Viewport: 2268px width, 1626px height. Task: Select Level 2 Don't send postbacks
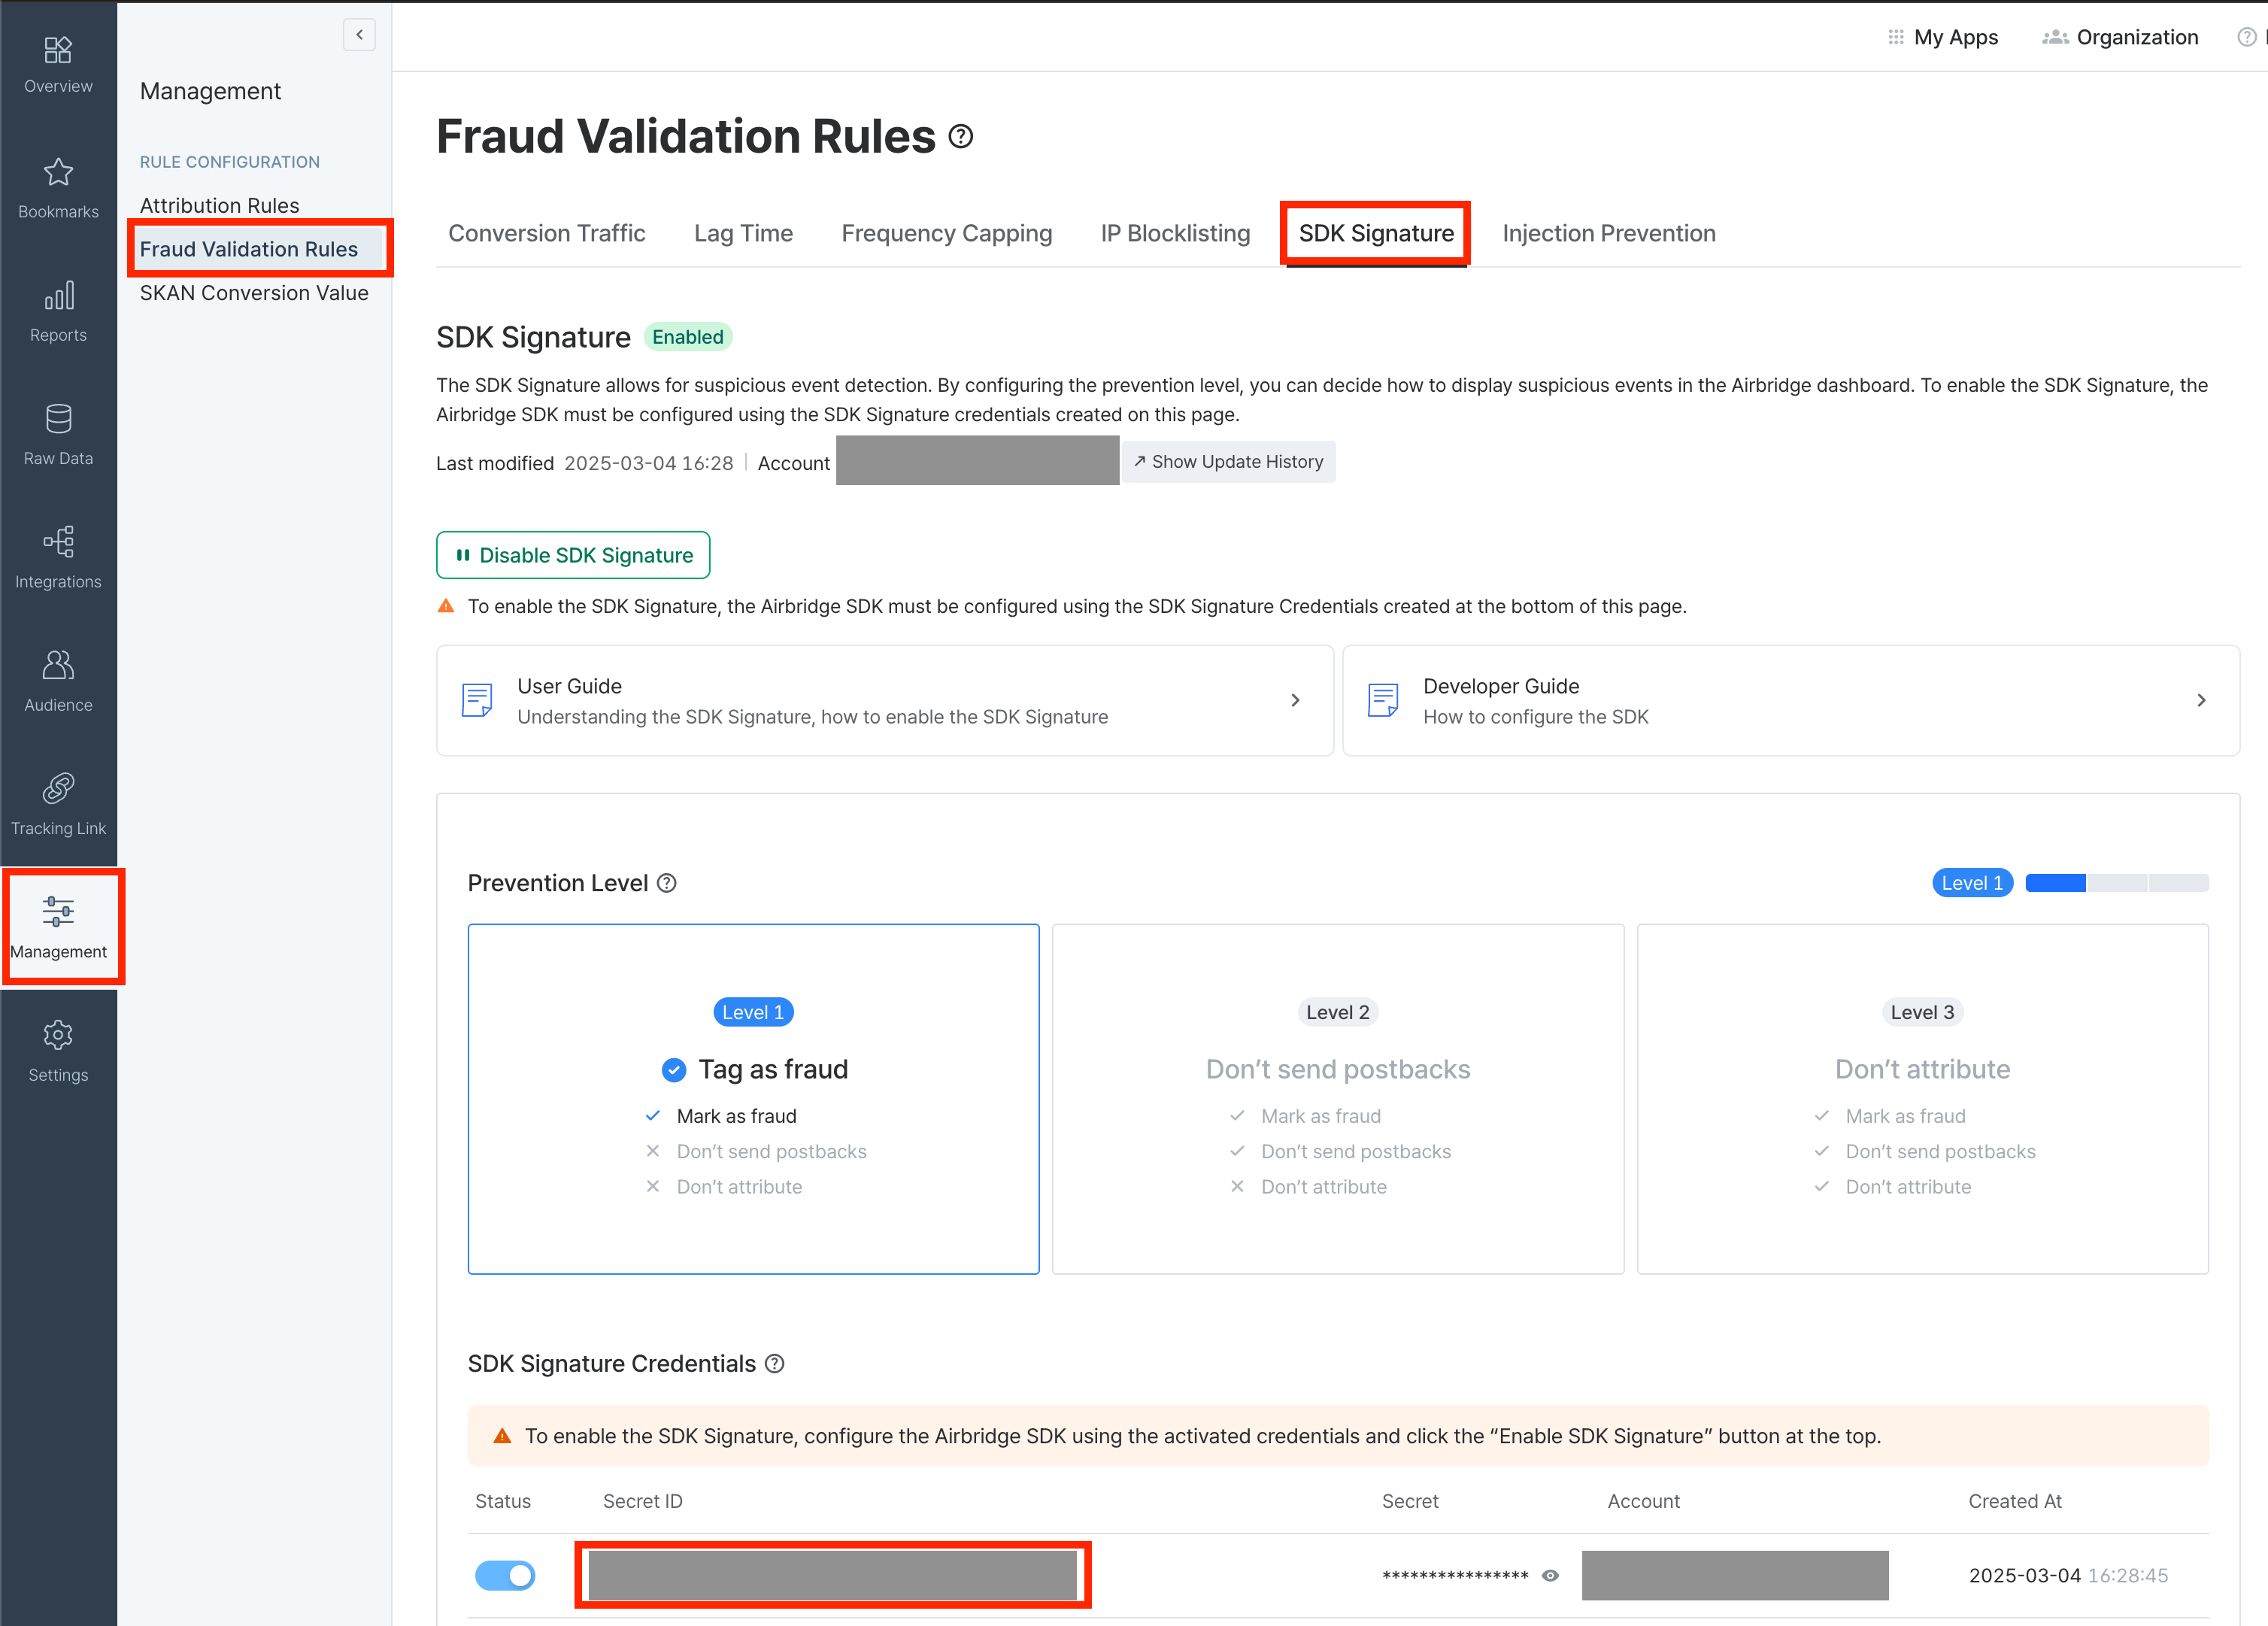(1337, 1098)
